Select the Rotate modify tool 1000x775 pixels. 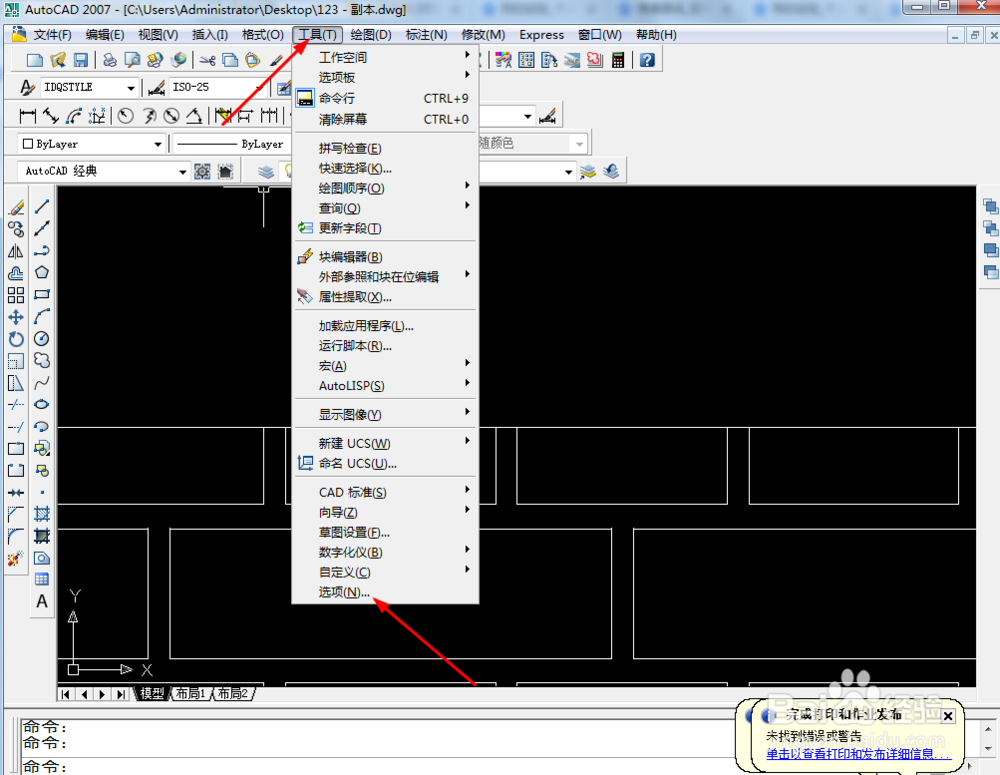[16, 339]
